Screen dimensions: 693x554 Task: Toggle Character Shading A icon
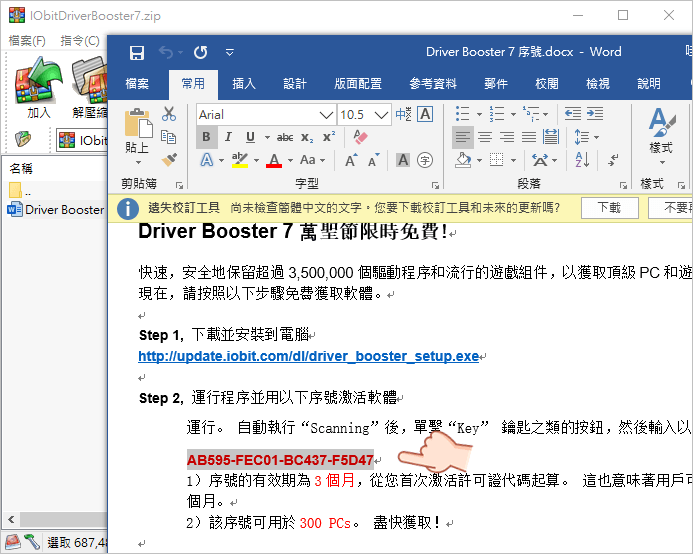[x=403, y=160]
